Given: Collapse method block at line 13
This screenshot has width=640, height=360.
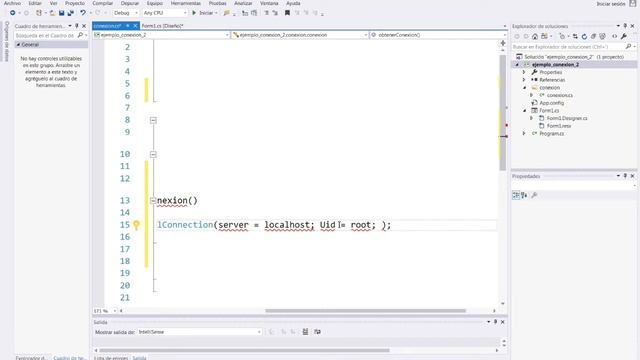Looking at the screenshot, I should tap(153, 200).
